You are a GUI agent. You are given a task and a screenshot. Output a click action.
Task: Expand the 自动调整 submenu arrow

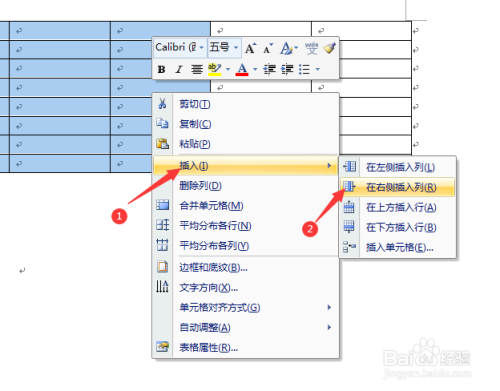[x=329, y=327]
